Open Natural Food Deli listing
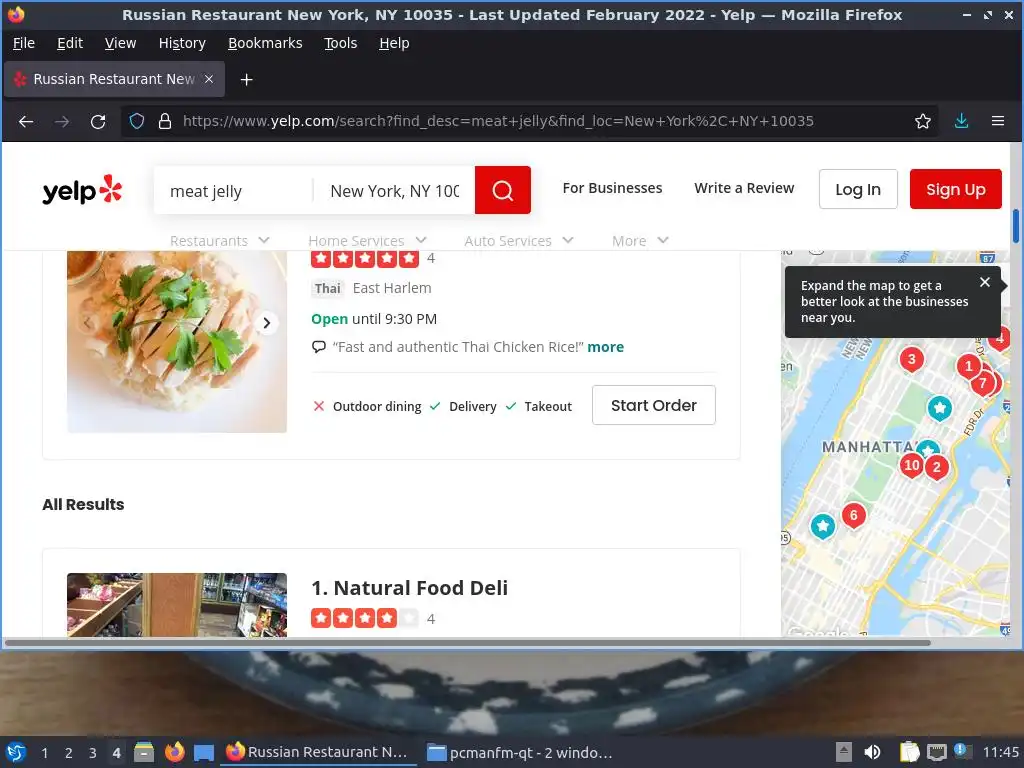This screenshot has width=1024, height=768. coord(421,588)
